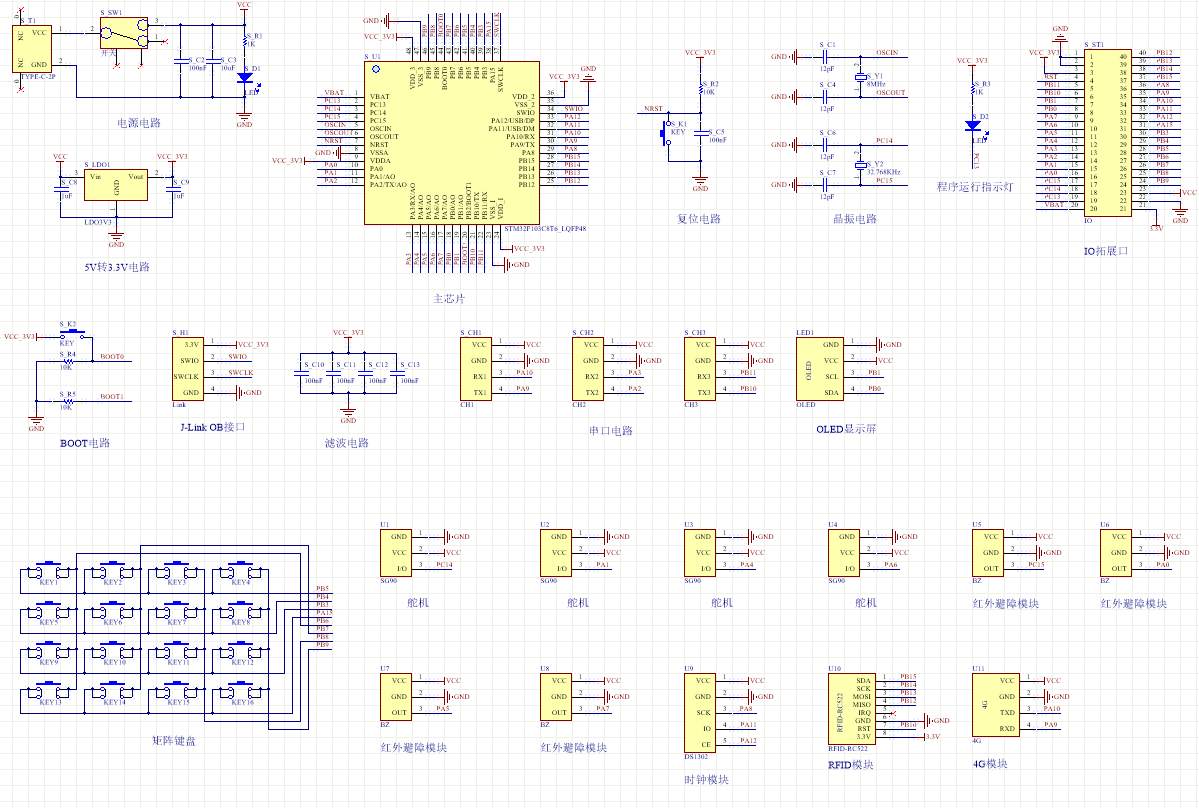This screenshot has height=808, width=1199.
Task: Select the S_D1 power LED
Action: [245, 77]
